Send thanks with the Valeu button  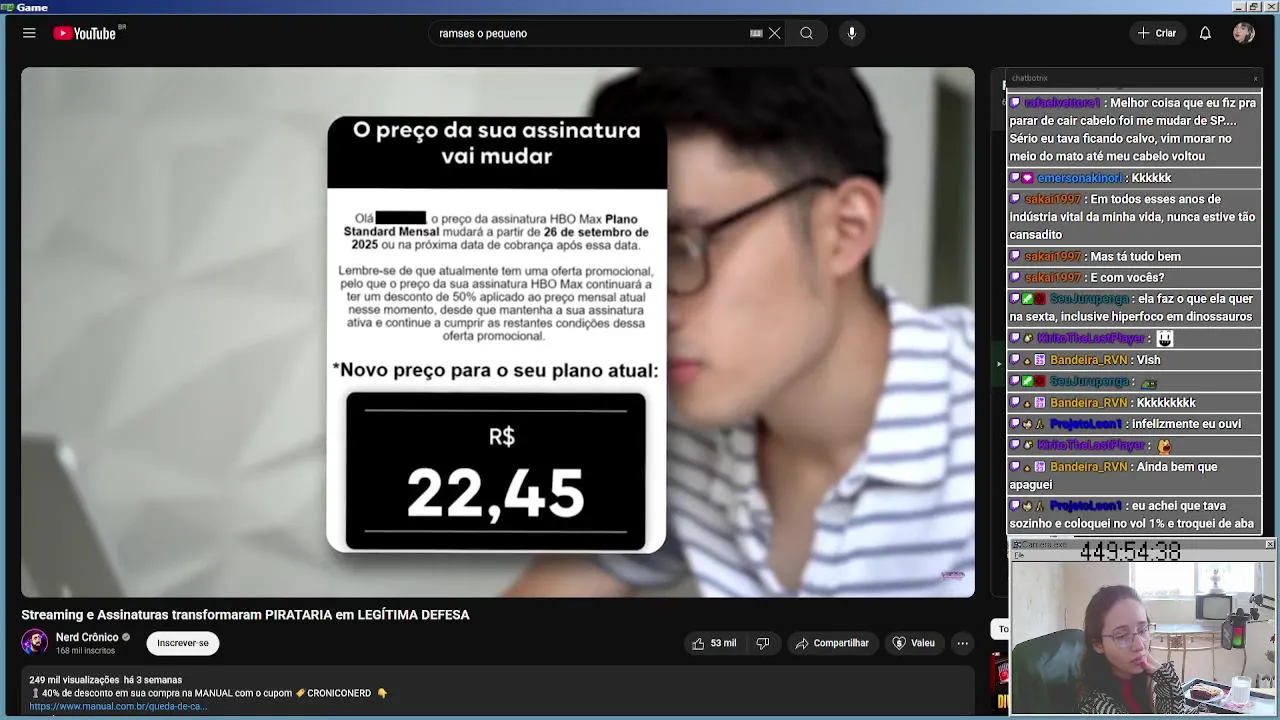click(x=913, y=643)
